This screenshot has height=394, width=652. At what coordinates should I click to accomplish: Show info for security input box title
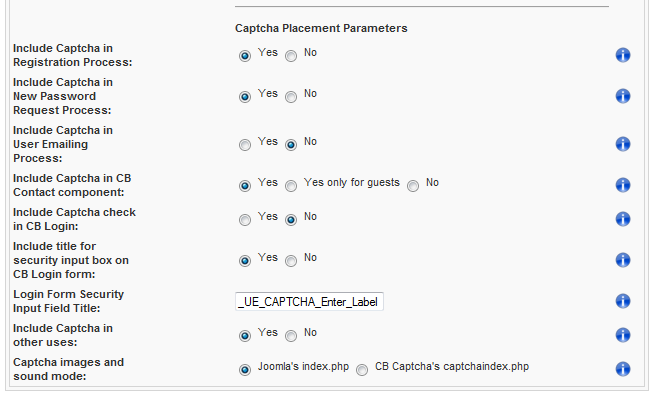[x=622, y=260]
